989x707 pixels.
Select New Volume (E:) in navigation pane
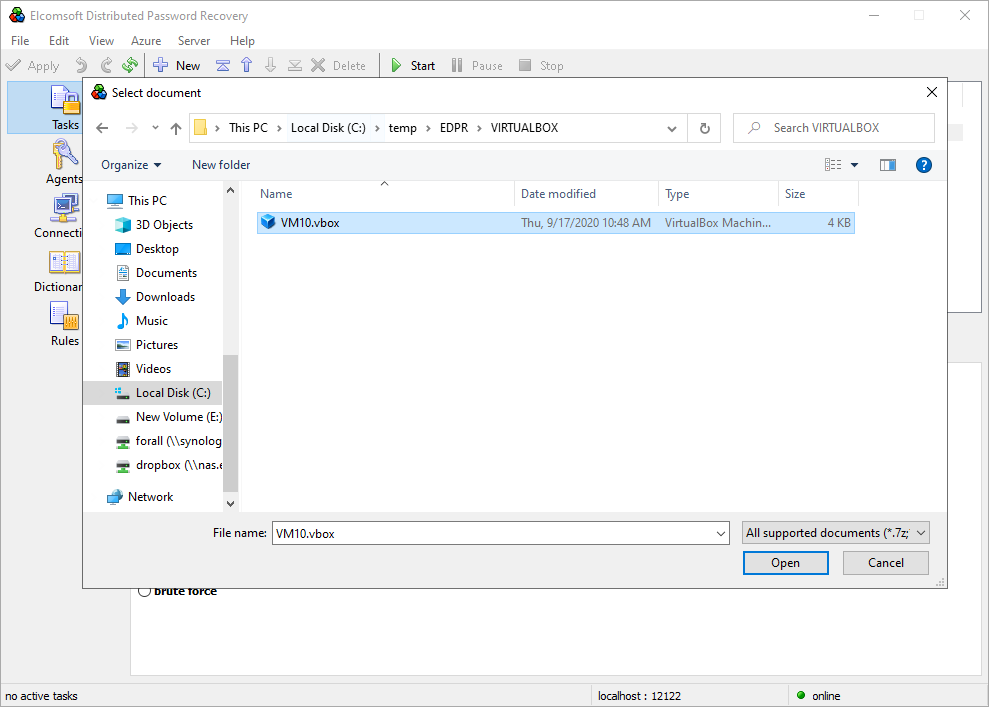169,417
